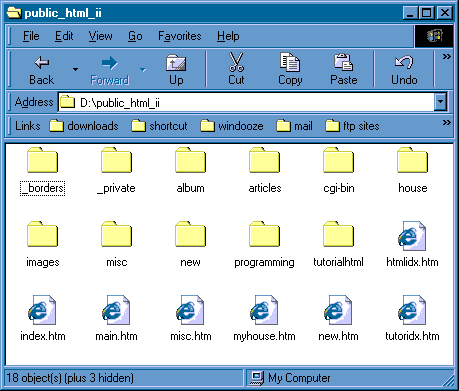
Task: Close the public_html_ii window
Action: [x=445, y=13]
